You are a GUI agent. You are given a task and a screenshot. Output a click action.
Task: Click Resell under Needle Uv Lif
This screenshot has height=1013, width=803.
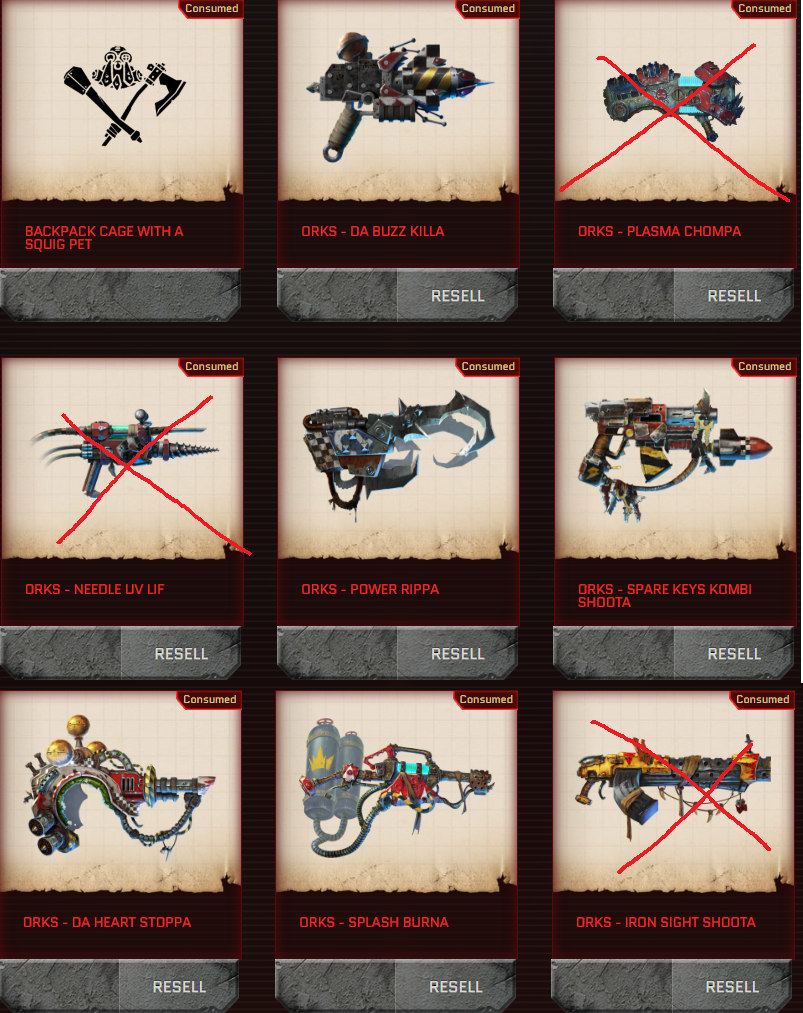(181, 654)
